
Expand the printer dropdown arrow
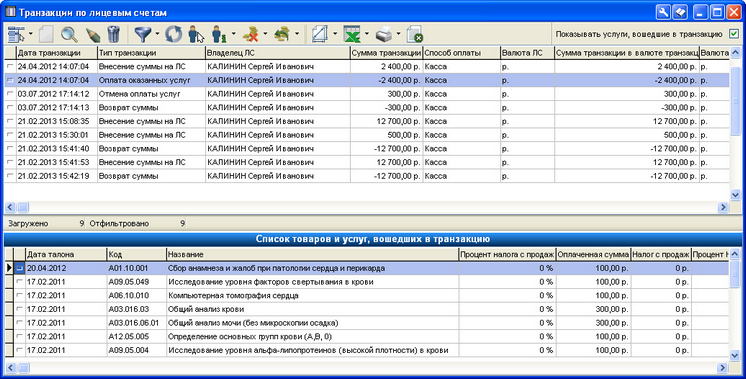tap(398, 34)
